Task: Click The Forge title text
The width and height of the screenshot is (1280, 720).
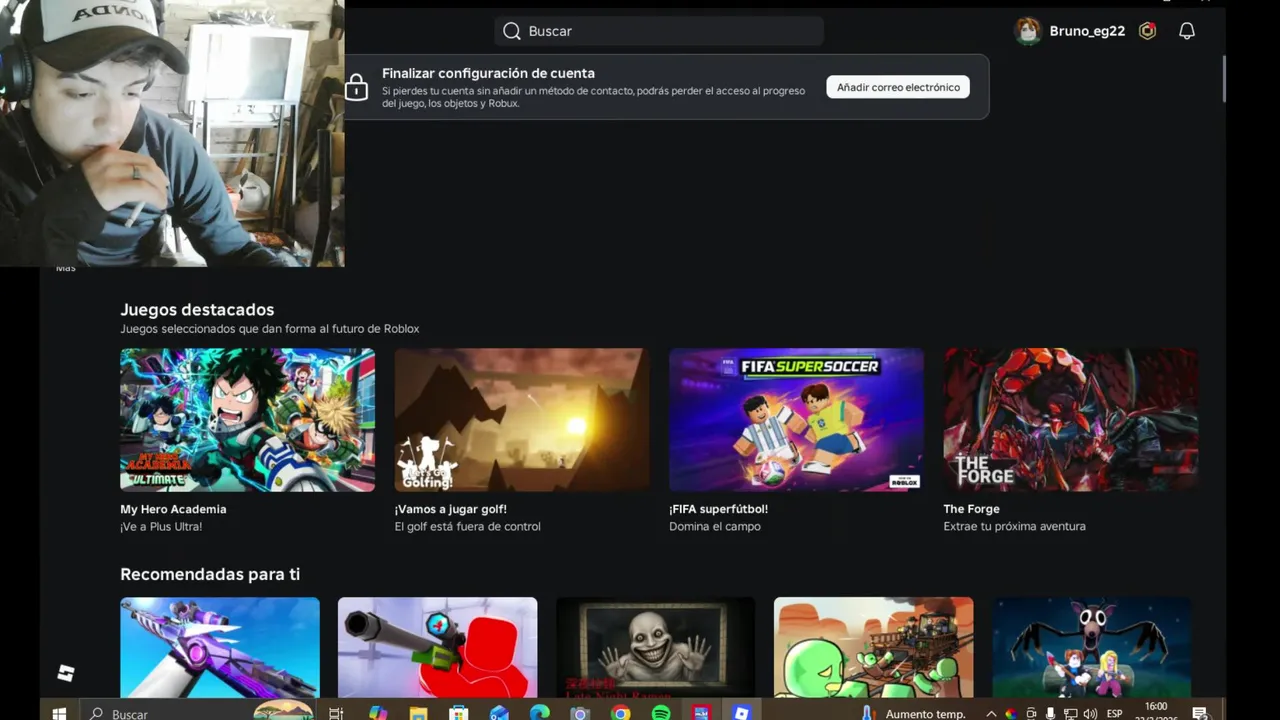Action: pyautogui.click(x=971, y=509)
